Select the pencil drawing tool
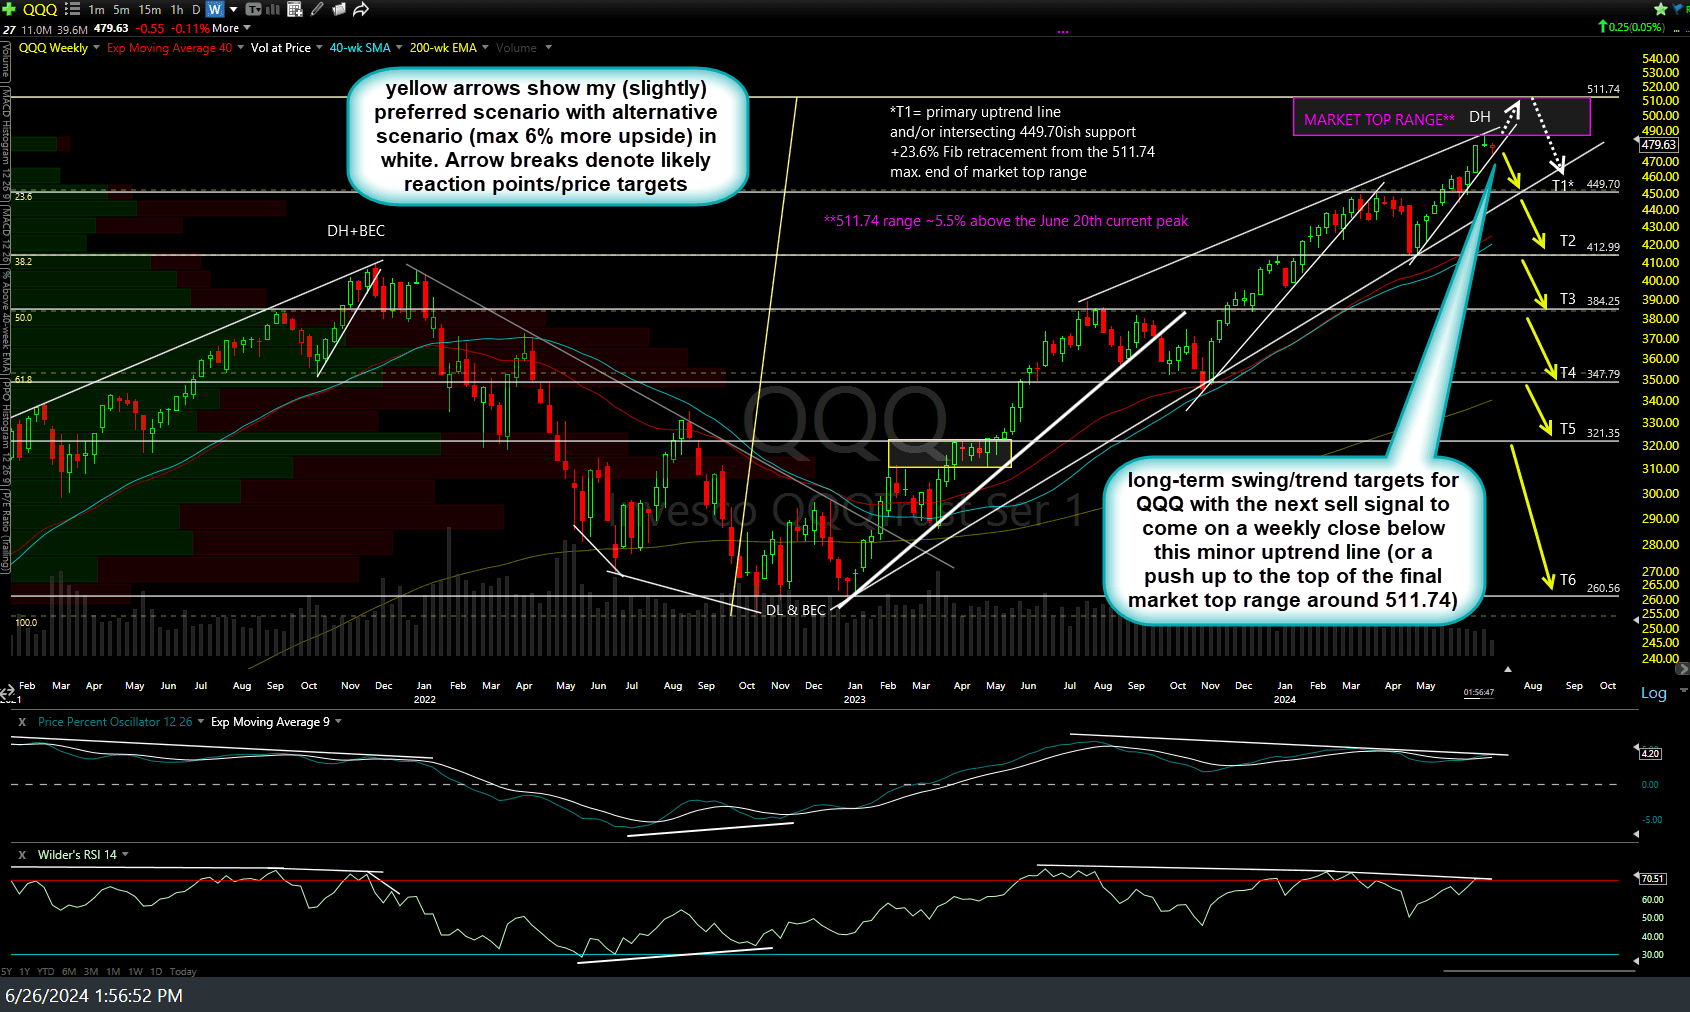This screenshot has height=1012, width=1690. (317, 9)
